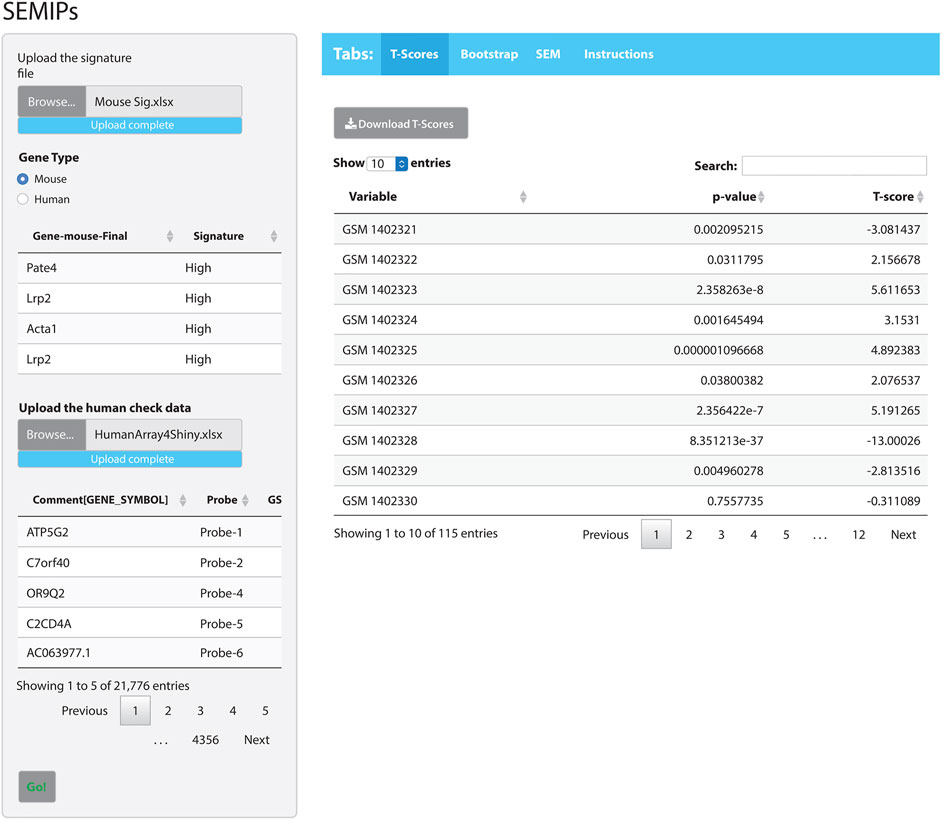Click T-score 4.892383 cell
Screen dimensions: 941x820
coord(895,350)
